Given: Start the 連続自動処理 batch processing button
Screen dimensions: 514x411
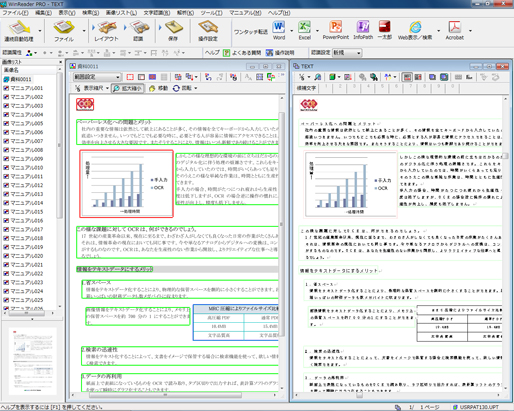Looking at the screenshot, I should [19, 31].
